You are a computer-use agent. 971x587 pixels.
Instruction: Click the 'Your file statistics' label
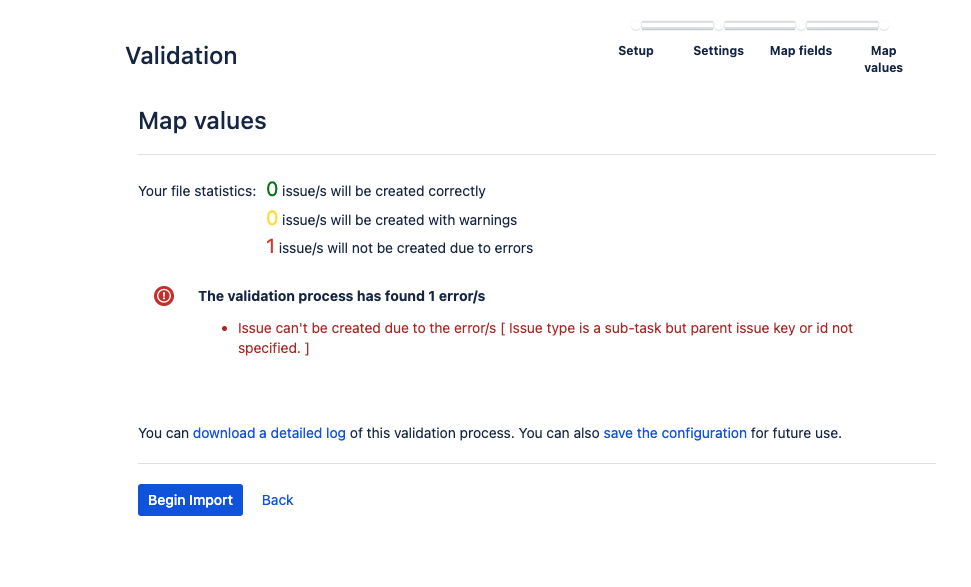click(199, 190)
